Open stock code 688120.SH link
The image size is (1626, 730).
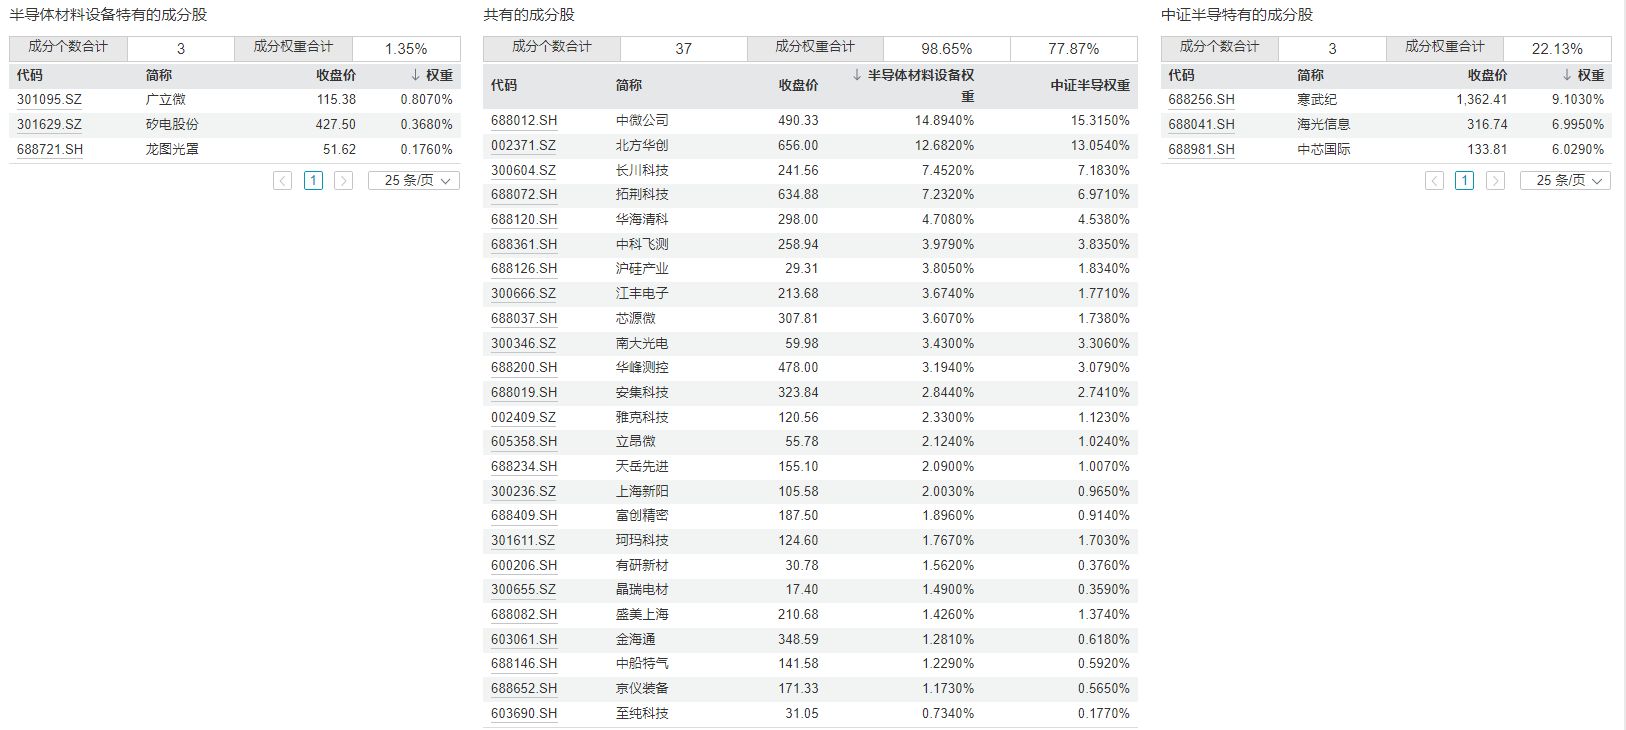524,219
